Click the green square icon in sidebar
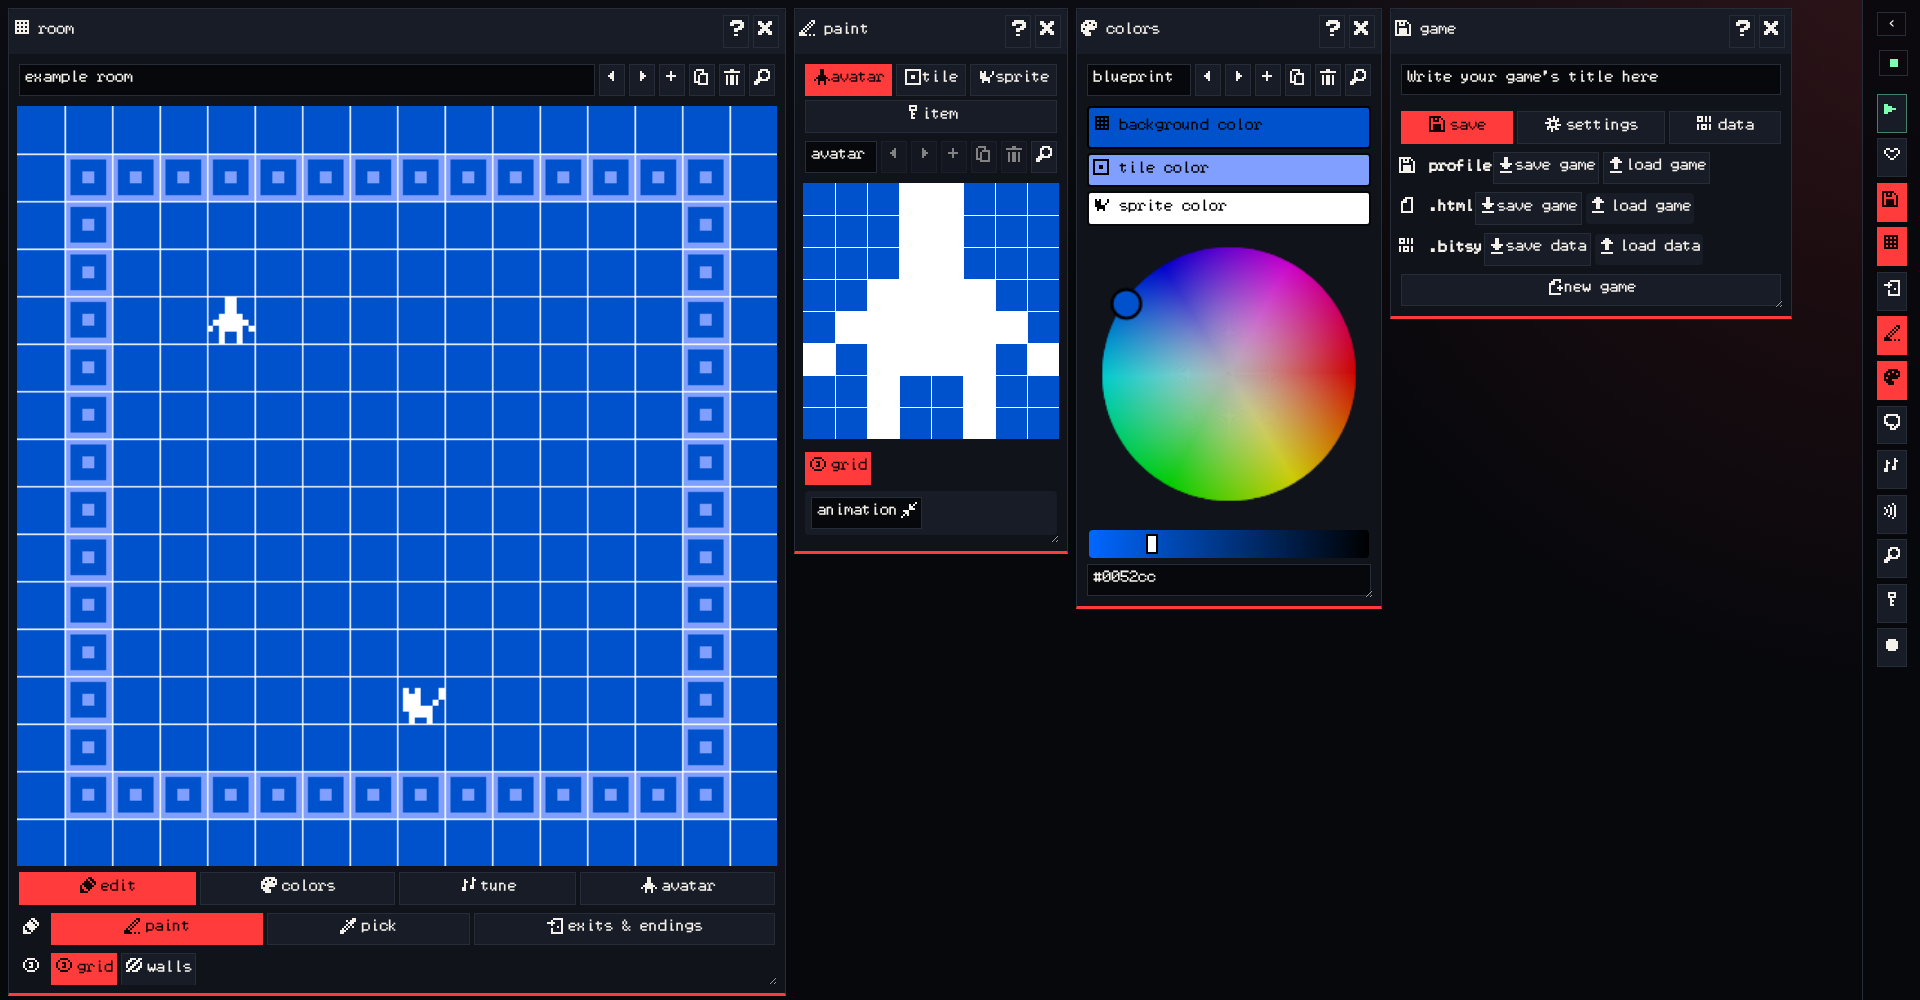The height and width of the screenshot is (1000, 1920). point(1892,63)
